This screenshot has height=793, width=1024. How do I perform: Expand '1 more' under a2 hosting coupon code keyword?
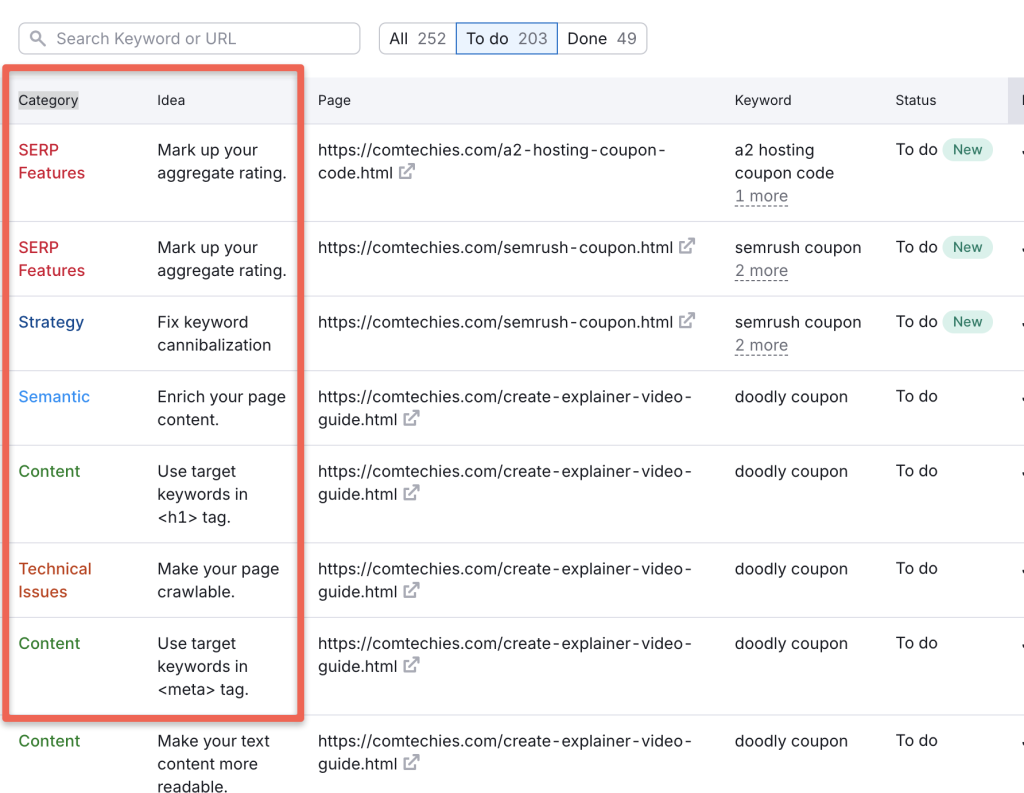pos(761,196)
